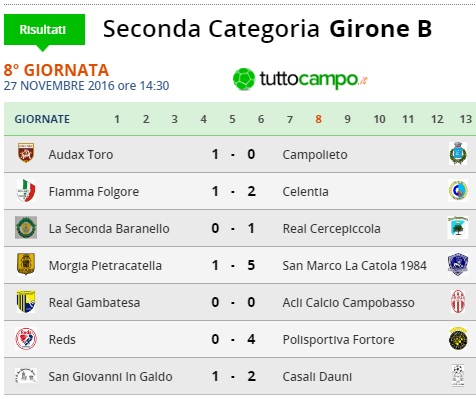Click the La Seconda Baranello team name

[109, 229]
